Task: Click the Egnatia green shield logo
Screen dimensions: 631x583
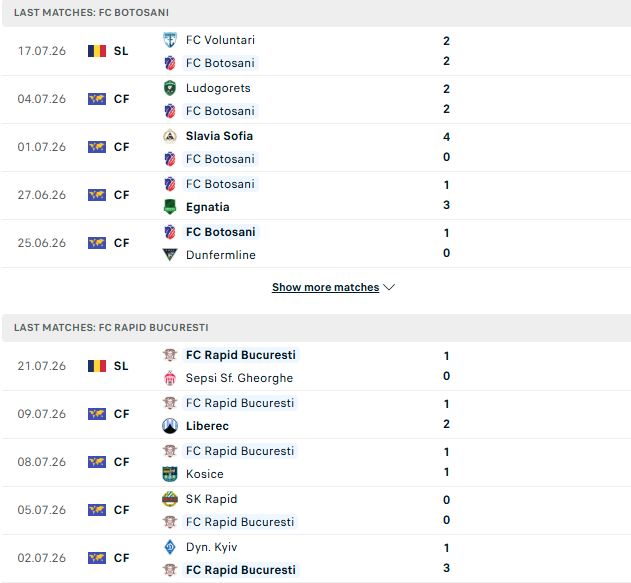Action: [170, 207]
